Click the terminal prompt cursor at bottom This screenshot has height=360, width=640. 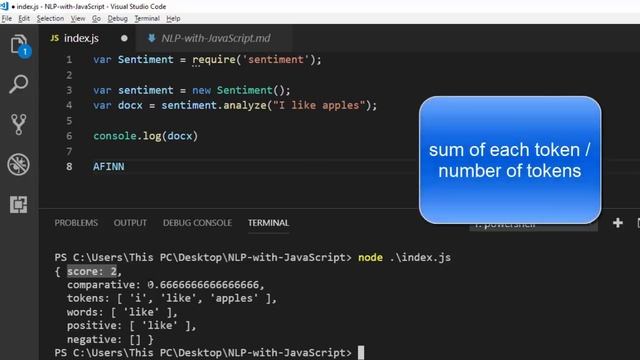tap(361, 353)
